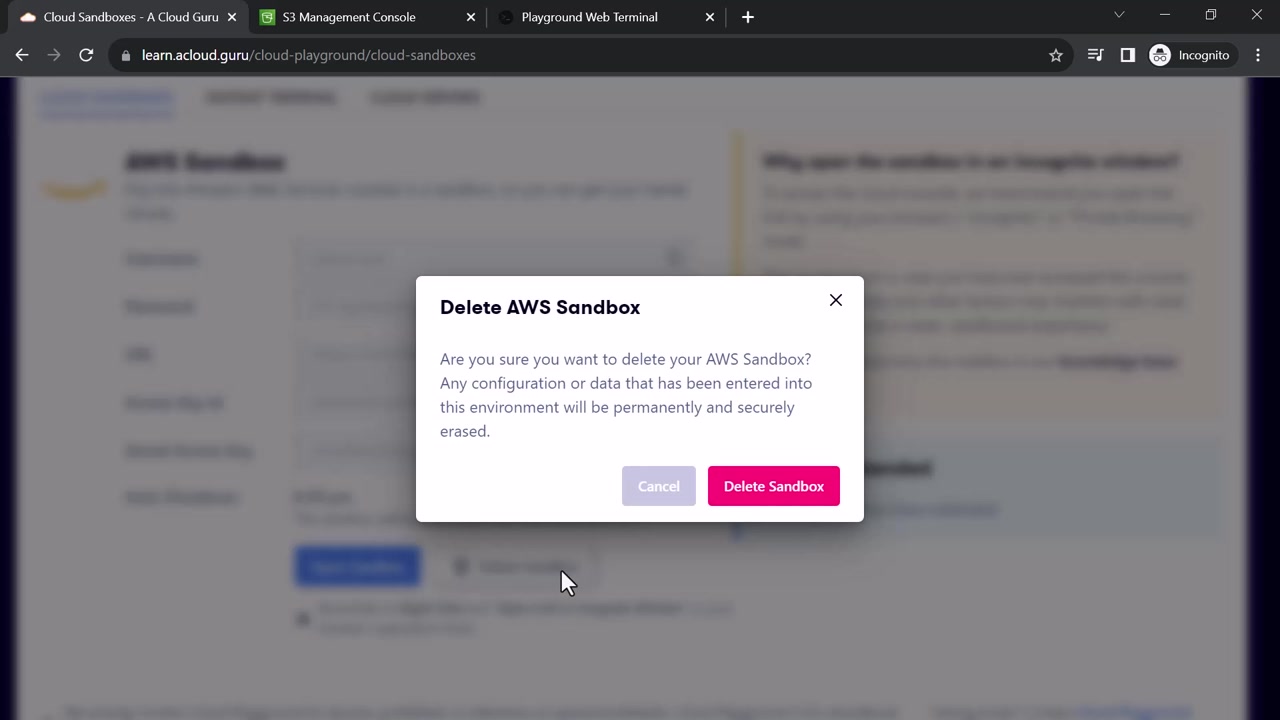Click the S3 Management Console favicon
This screenshot has width=1280, height=720.
[267, 17]
